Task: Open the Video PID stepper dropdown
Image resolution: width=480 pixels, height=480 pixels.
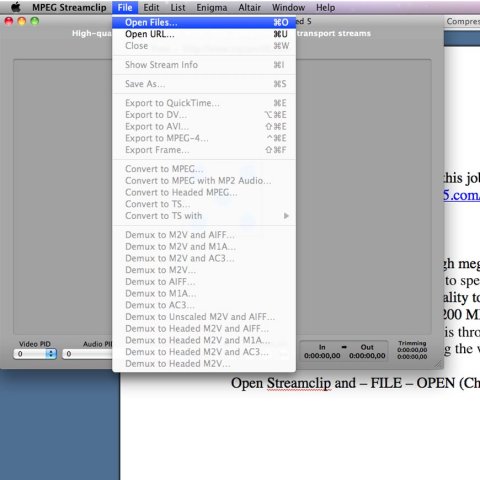Action: point(51,354)
